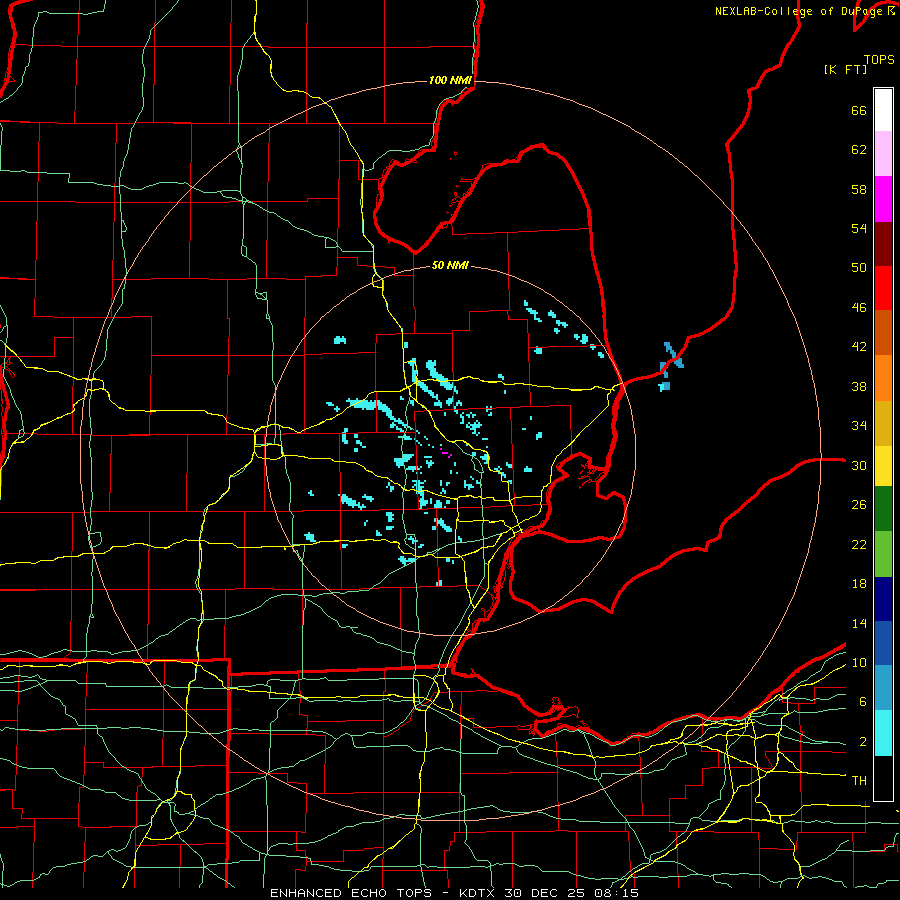Pick the bright red legend swatch
This screenshot has height=900, width=900.
pos(883,288)
